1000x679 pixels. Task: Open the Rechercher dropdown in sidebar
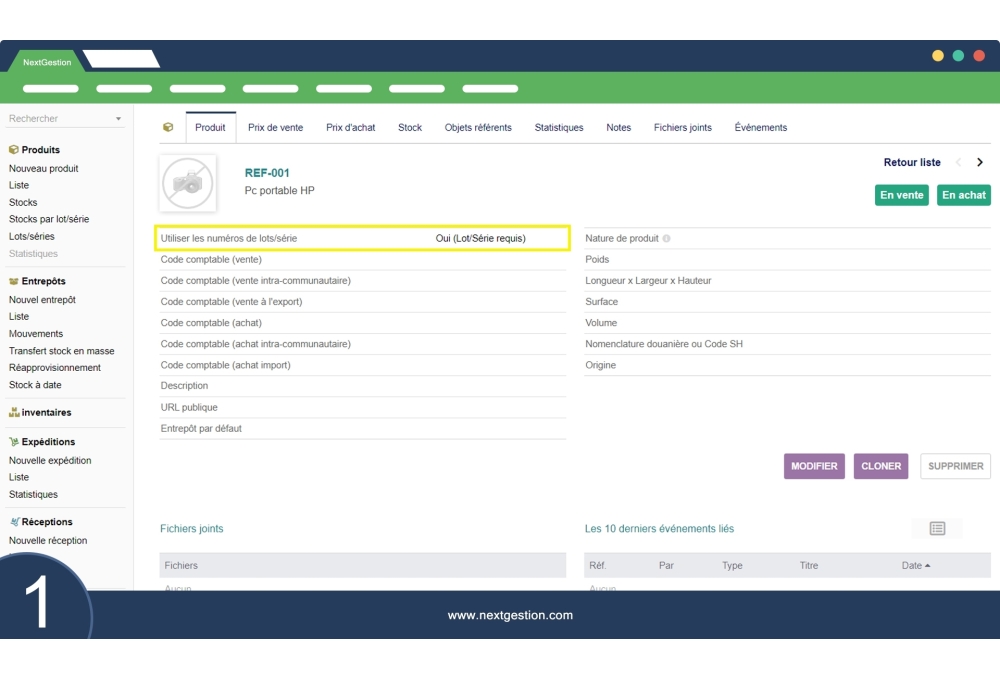click(x=118, y=119)
